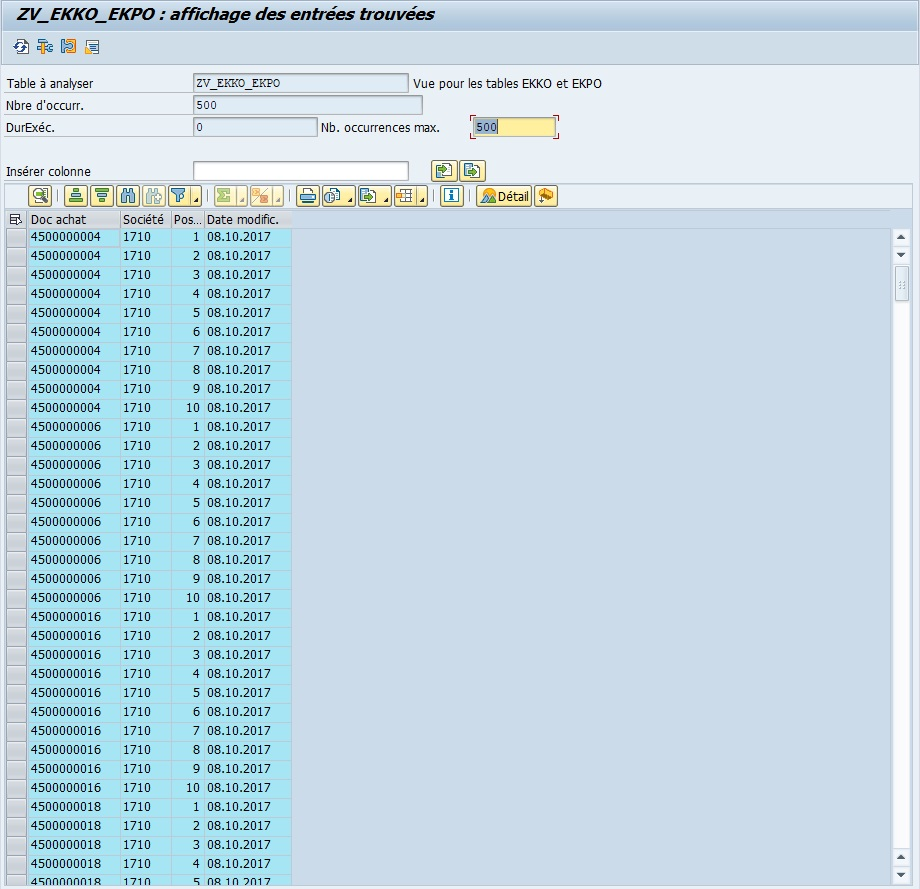This screenshot has width=920, height=889.
Task: Click the Set Filter funnel icon
Action: (179, 196)
